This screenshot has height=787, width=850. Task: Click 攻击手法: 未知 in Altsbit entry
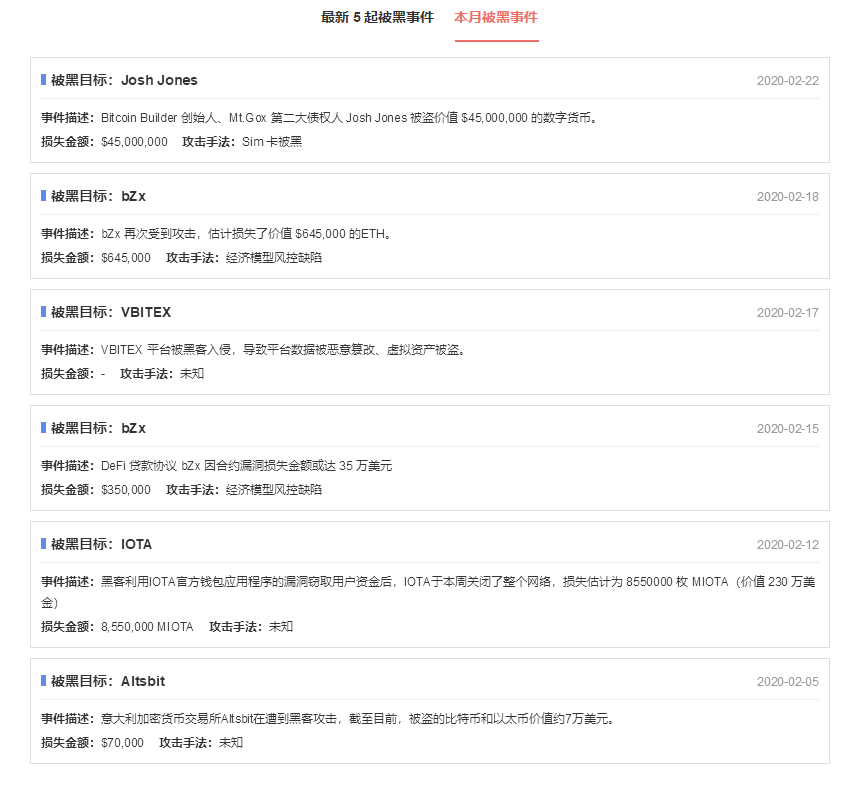click(x=201, y=743)
